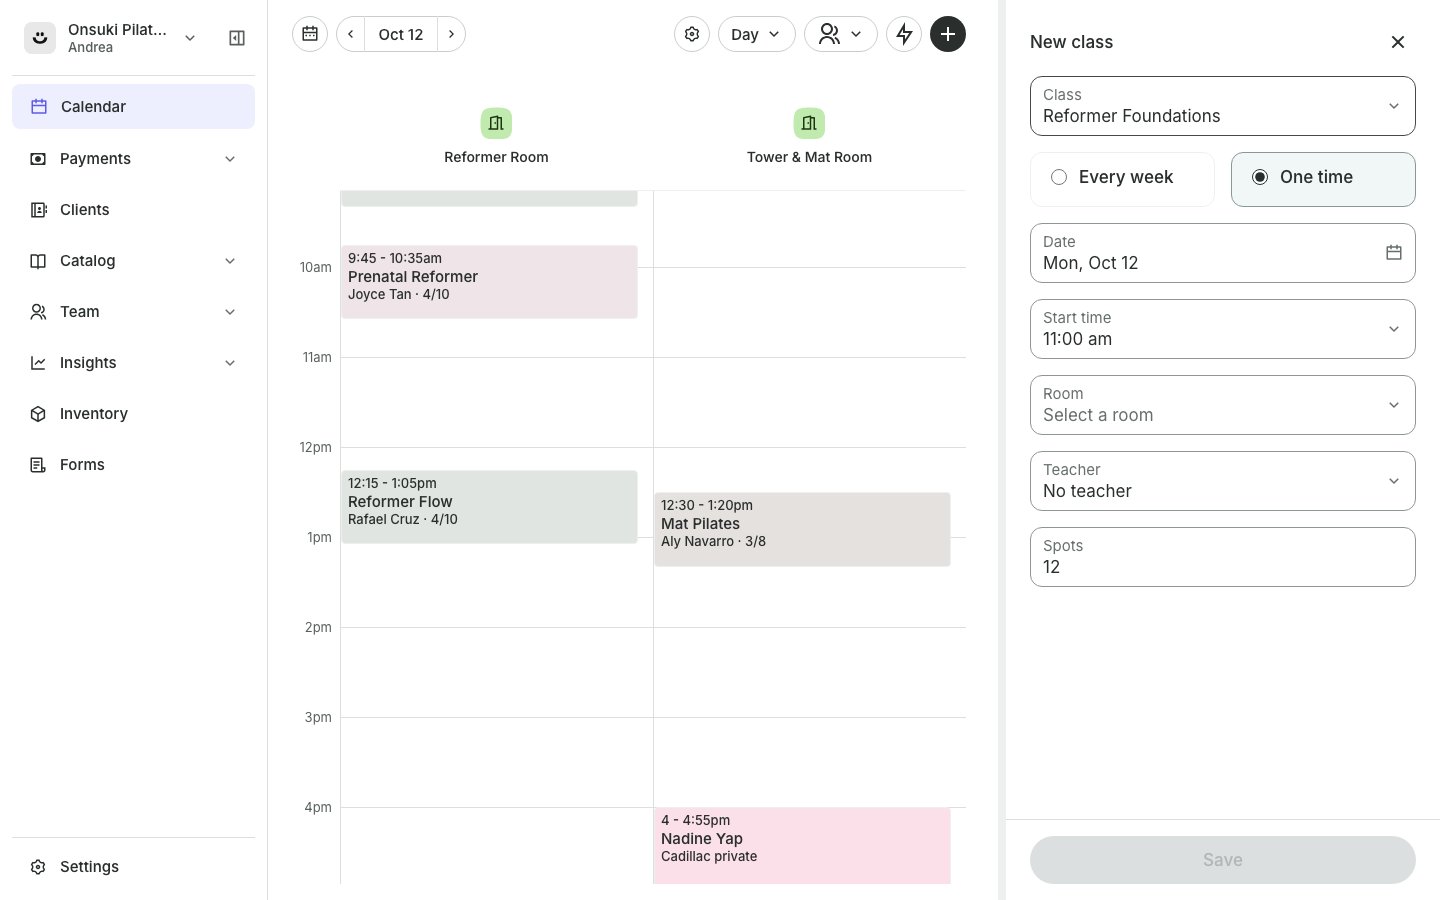Expand the Insights menu chevron
Image resolution: width=1440 pixels, height=900 pixels.
coord(230,363)
